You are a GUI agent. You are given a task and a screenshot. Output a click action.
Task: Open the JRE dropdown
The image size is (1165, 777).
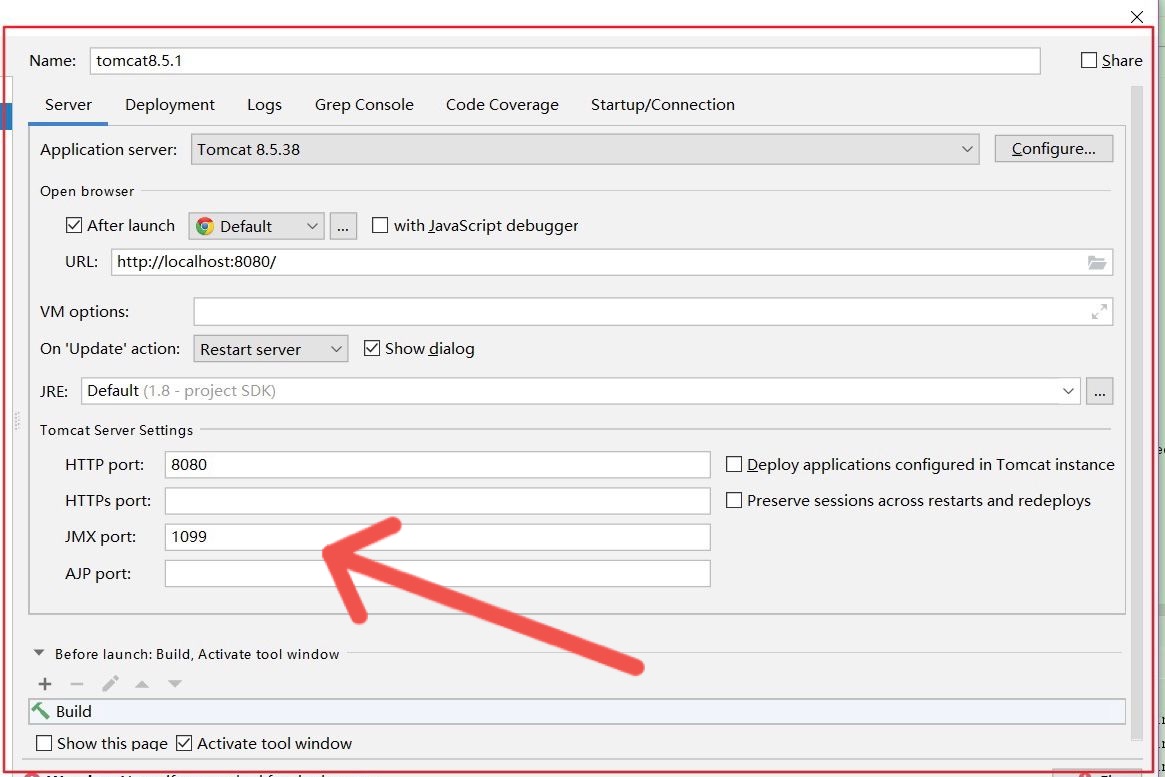coord(581,391)
